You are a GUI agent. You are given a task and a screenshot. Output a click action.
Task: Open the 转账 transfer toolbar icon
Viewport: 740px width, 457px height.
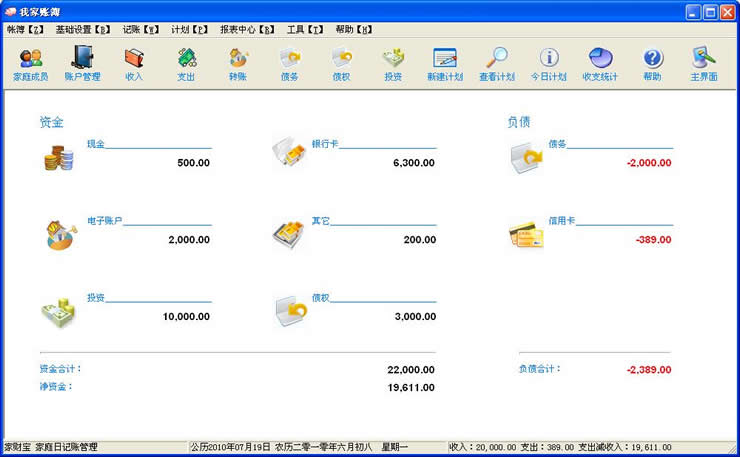tap(238, 64)
